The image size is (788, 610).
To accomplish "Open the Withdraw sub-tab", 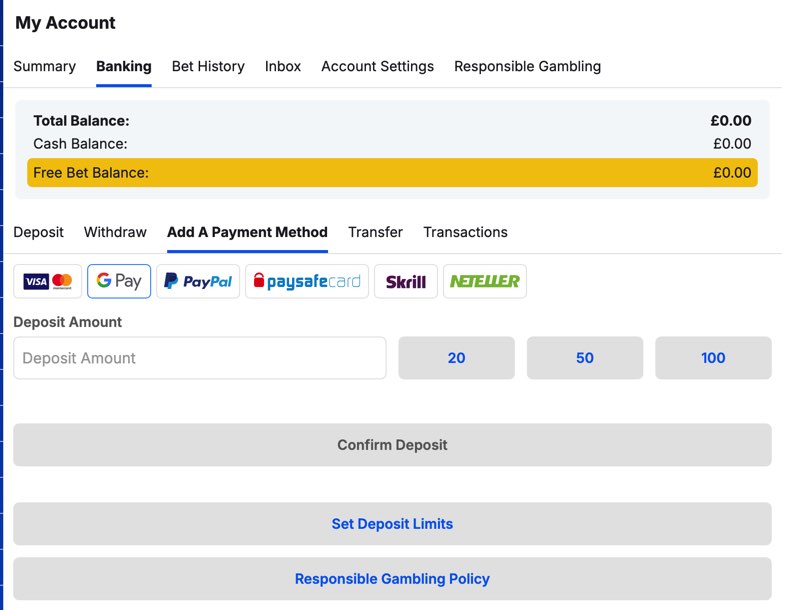I will click(115, 232).
